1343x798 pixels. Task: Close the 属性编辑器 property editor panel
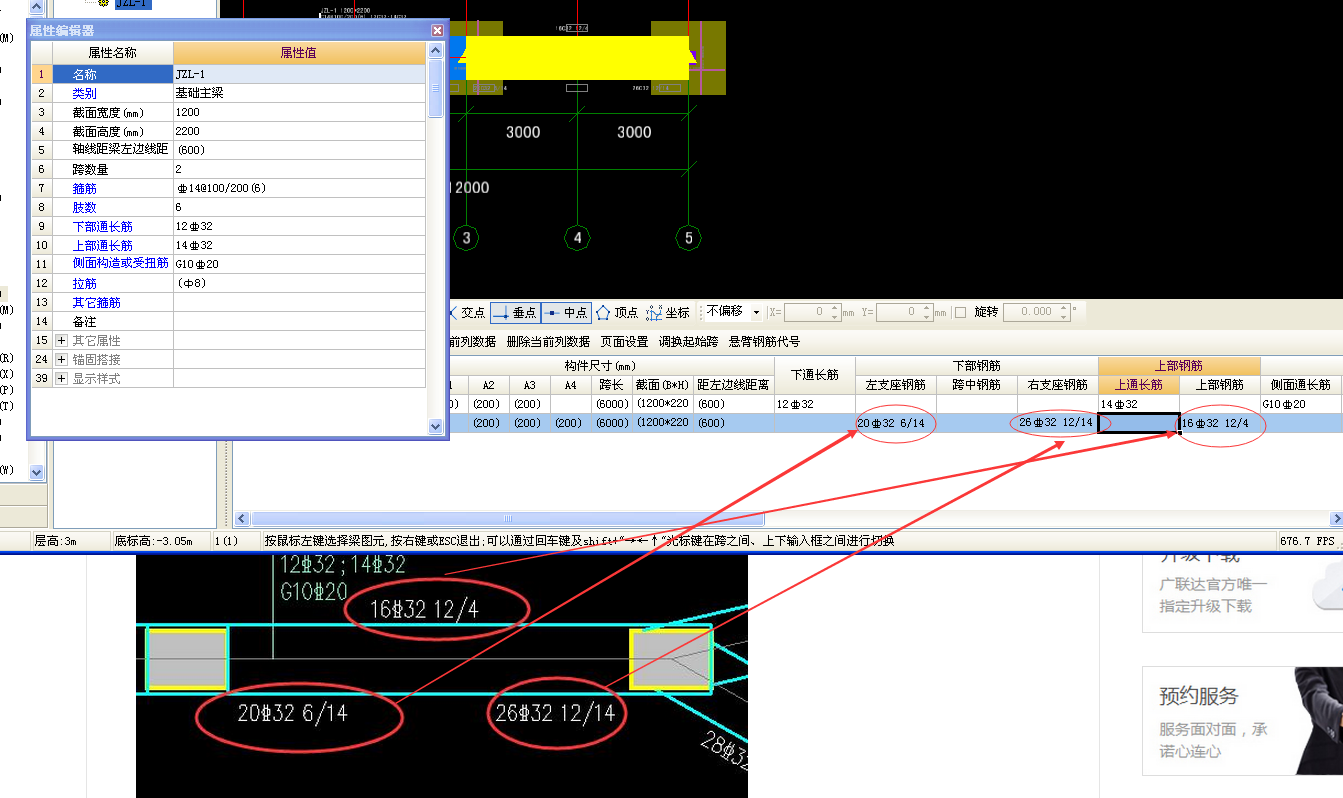437,31
